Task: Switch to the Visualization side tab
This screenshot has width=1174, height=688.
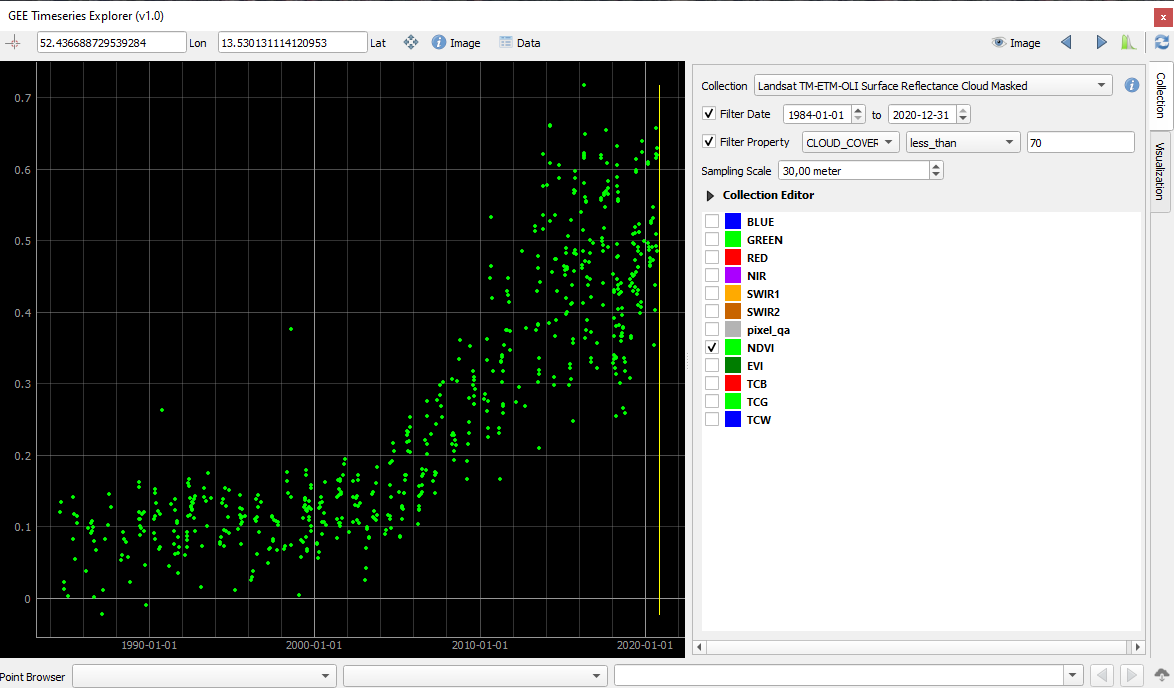Action: tap(1161, 171)
